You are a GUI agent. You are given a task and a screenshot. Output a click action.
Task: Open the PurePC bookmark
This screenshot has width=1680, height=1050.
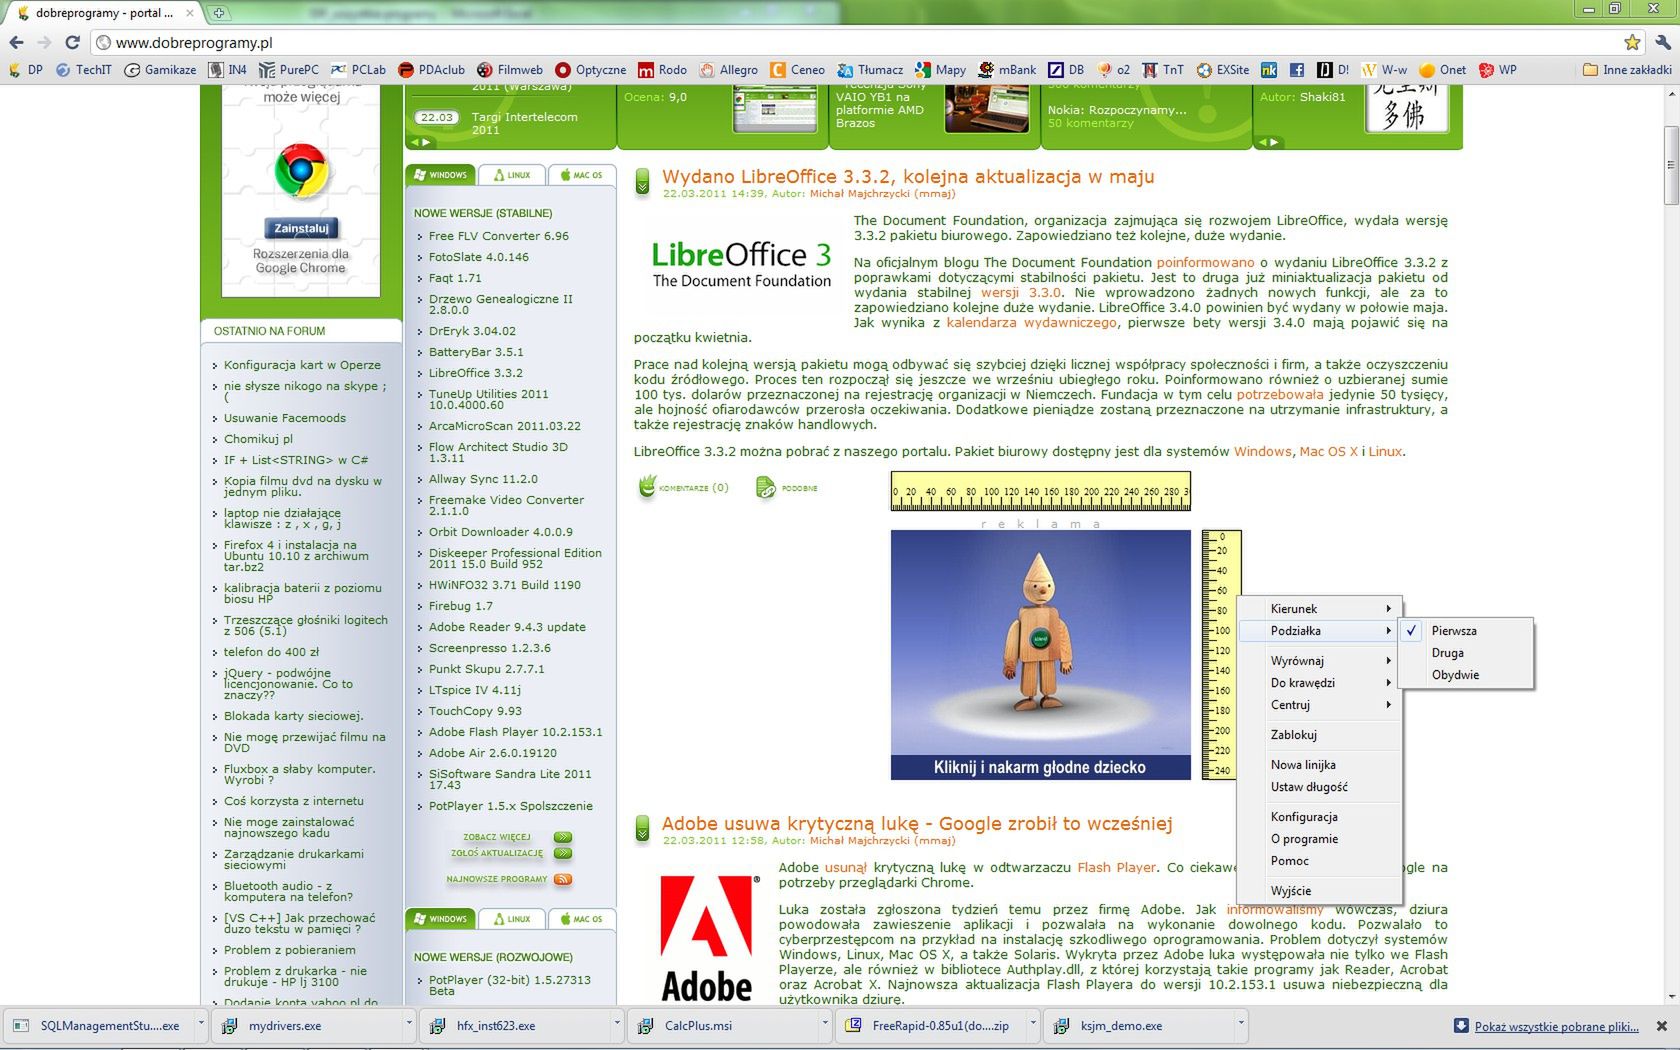pyautogui.click(x=288, y=70)
